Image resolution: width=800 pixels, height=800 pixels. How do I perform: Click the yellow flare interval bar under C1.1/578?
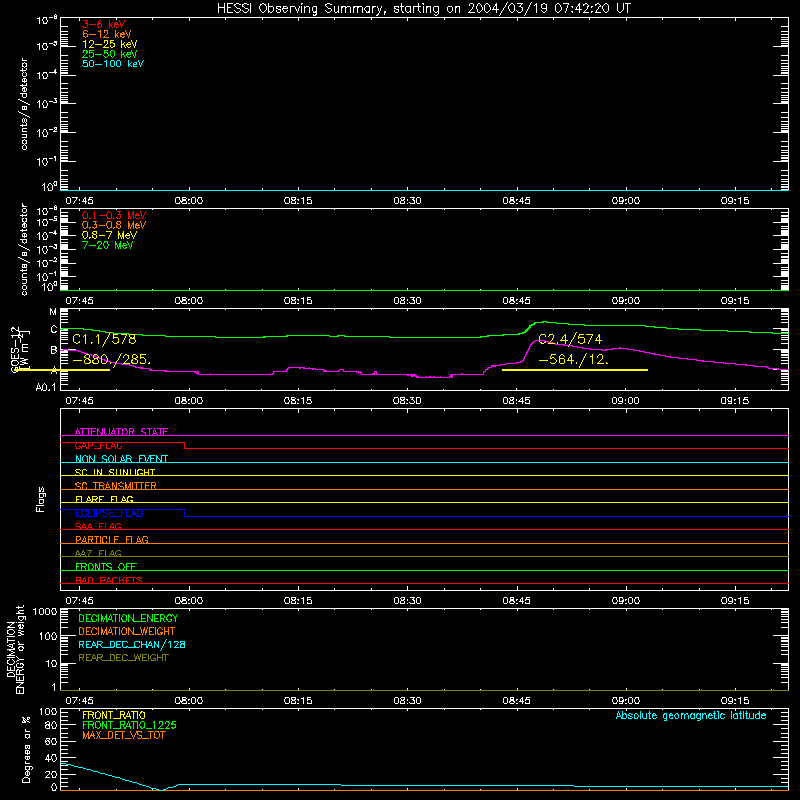tap(64, 370)
